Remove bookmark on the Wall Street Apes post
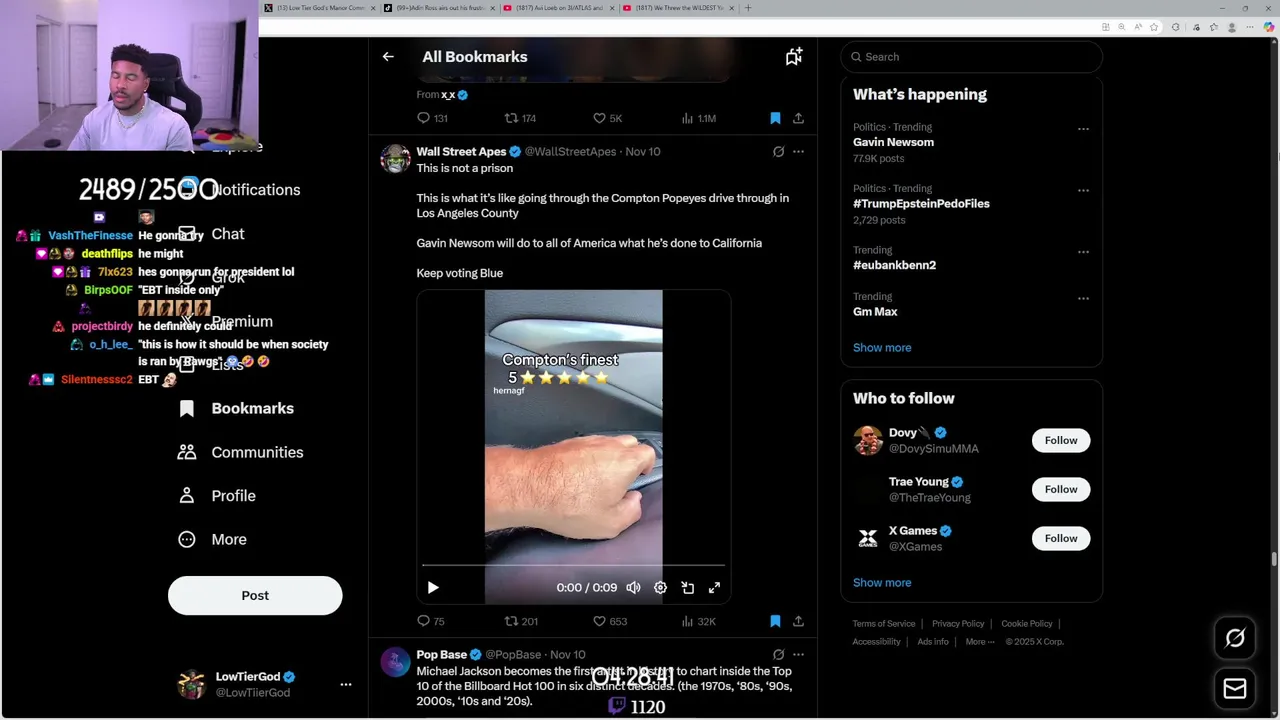 (x=775, y=621)
